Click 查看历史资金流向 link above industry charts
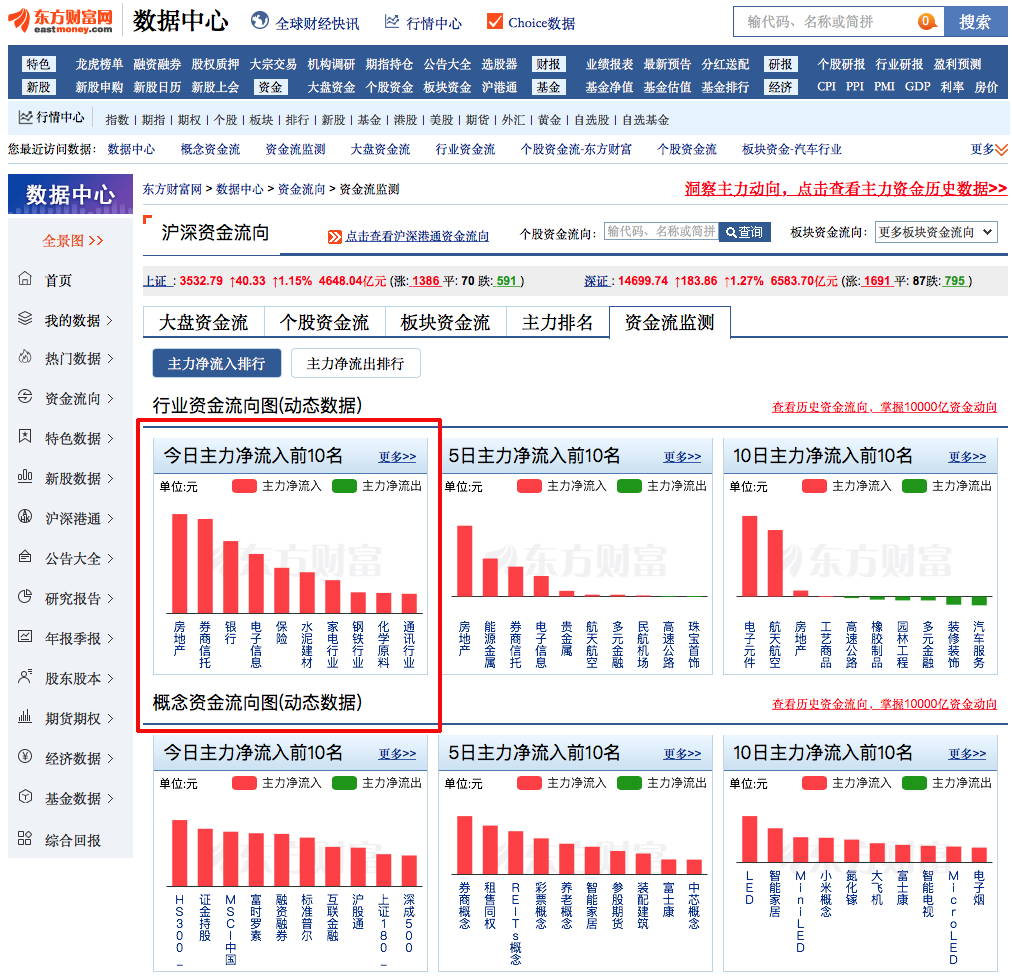The height and width of the screenshot is (978, 1012). pos(884,407)
